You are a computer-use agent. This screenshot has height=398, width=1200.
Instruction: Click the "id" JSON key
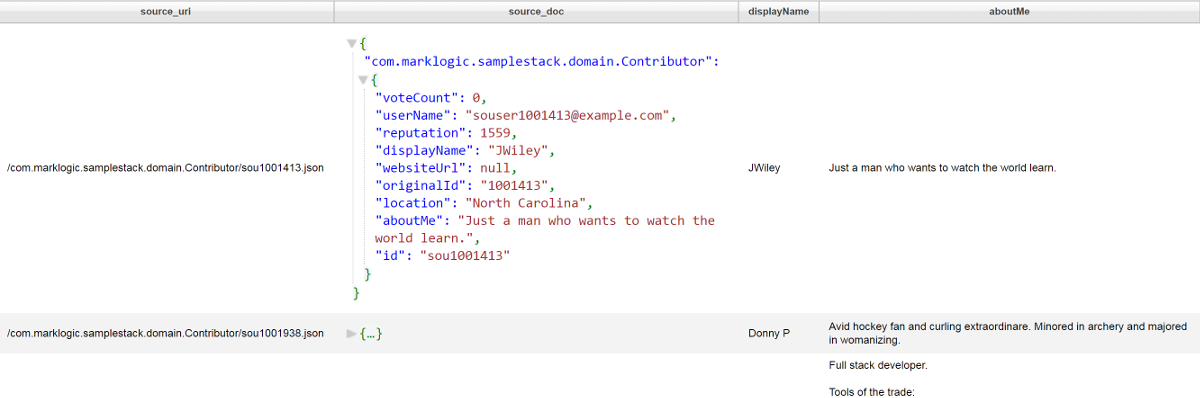391,256
